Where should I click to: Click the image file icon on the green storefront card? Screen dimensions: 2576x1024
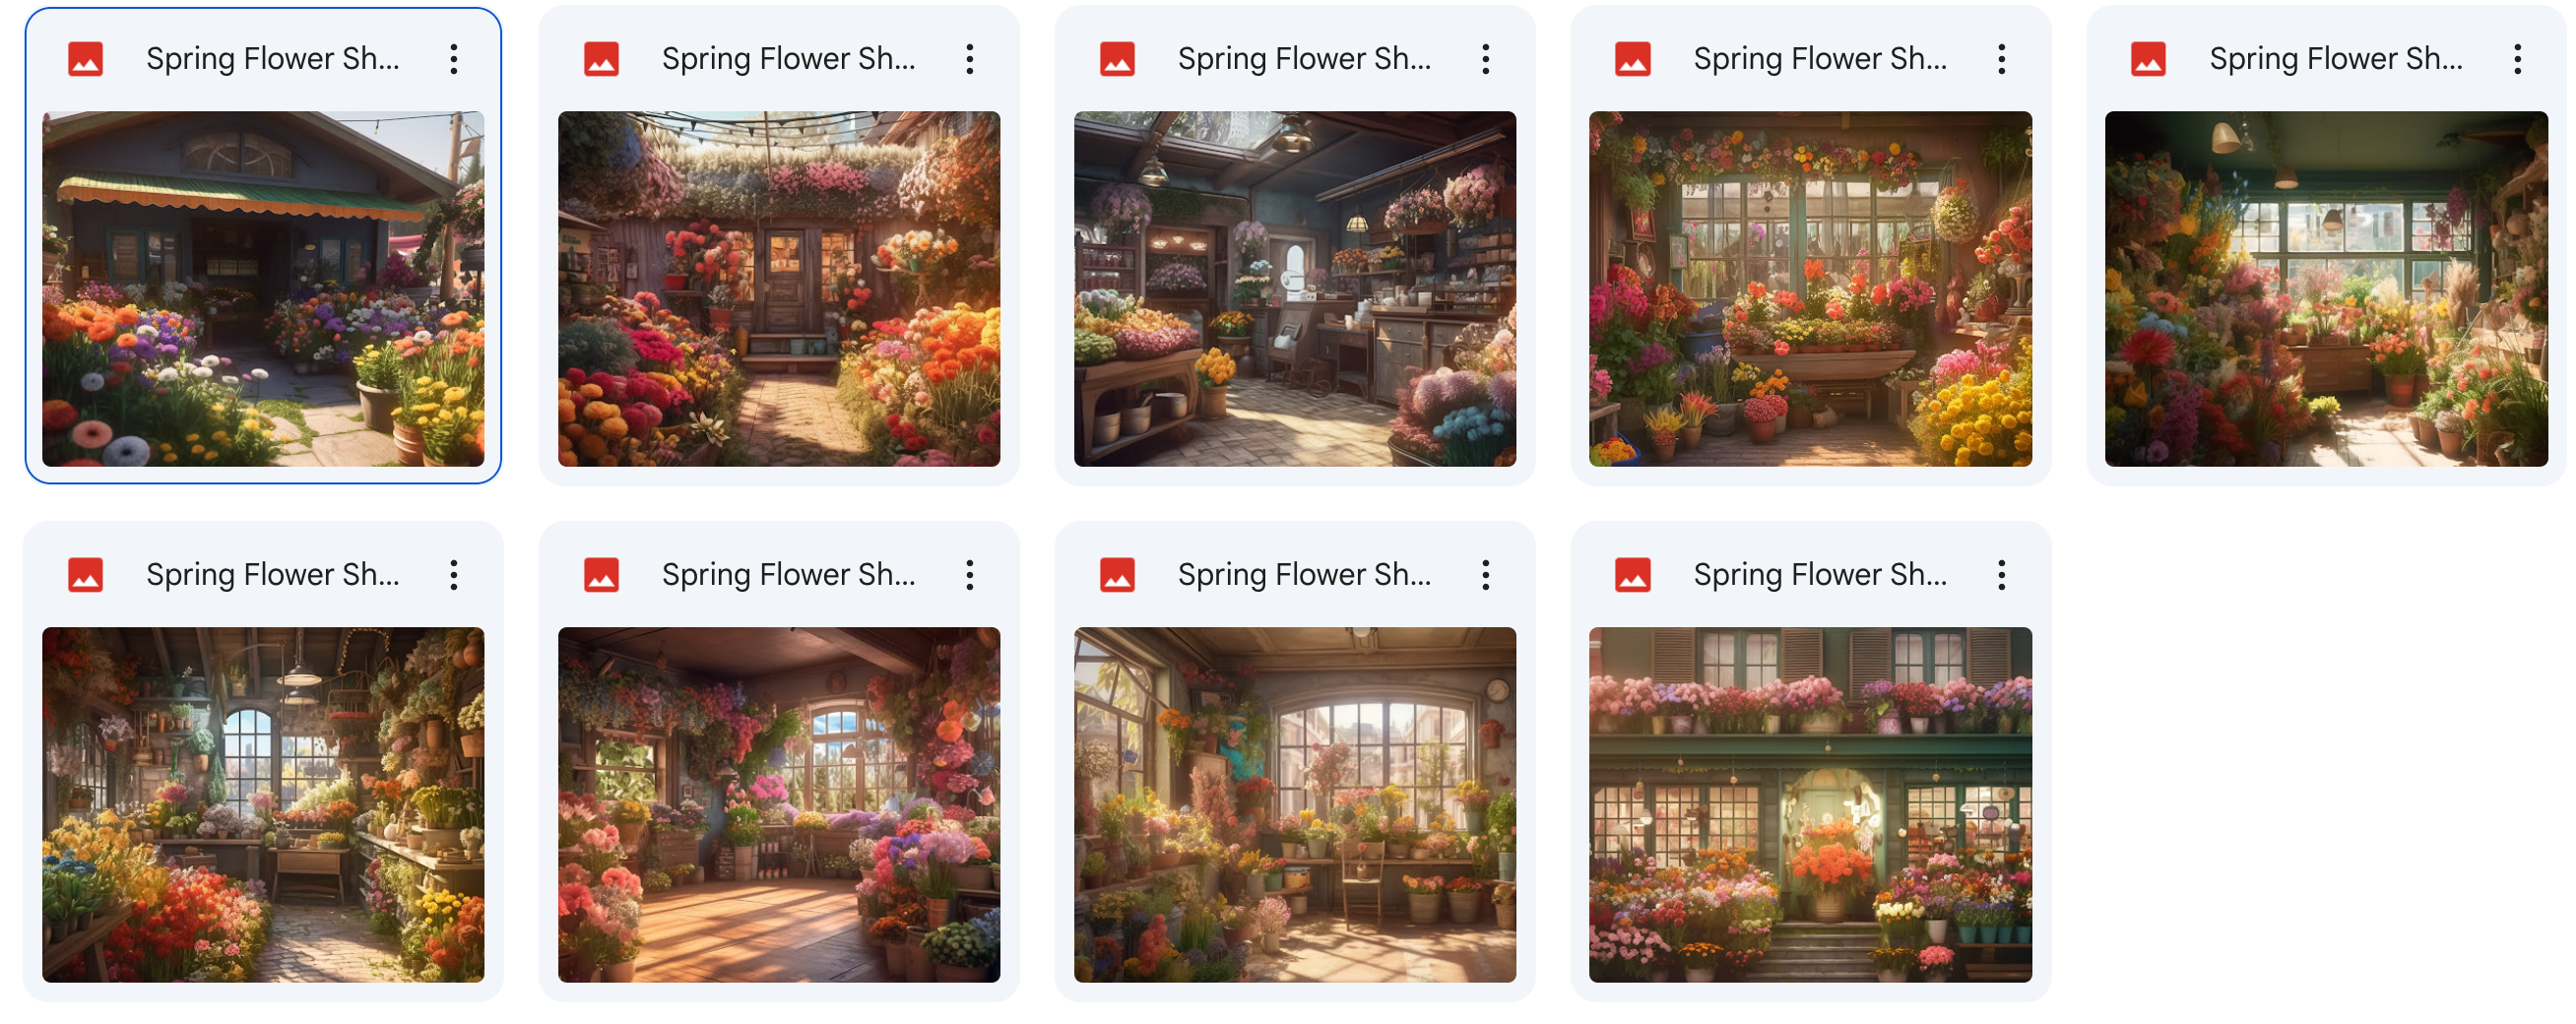pos(1633,575)
